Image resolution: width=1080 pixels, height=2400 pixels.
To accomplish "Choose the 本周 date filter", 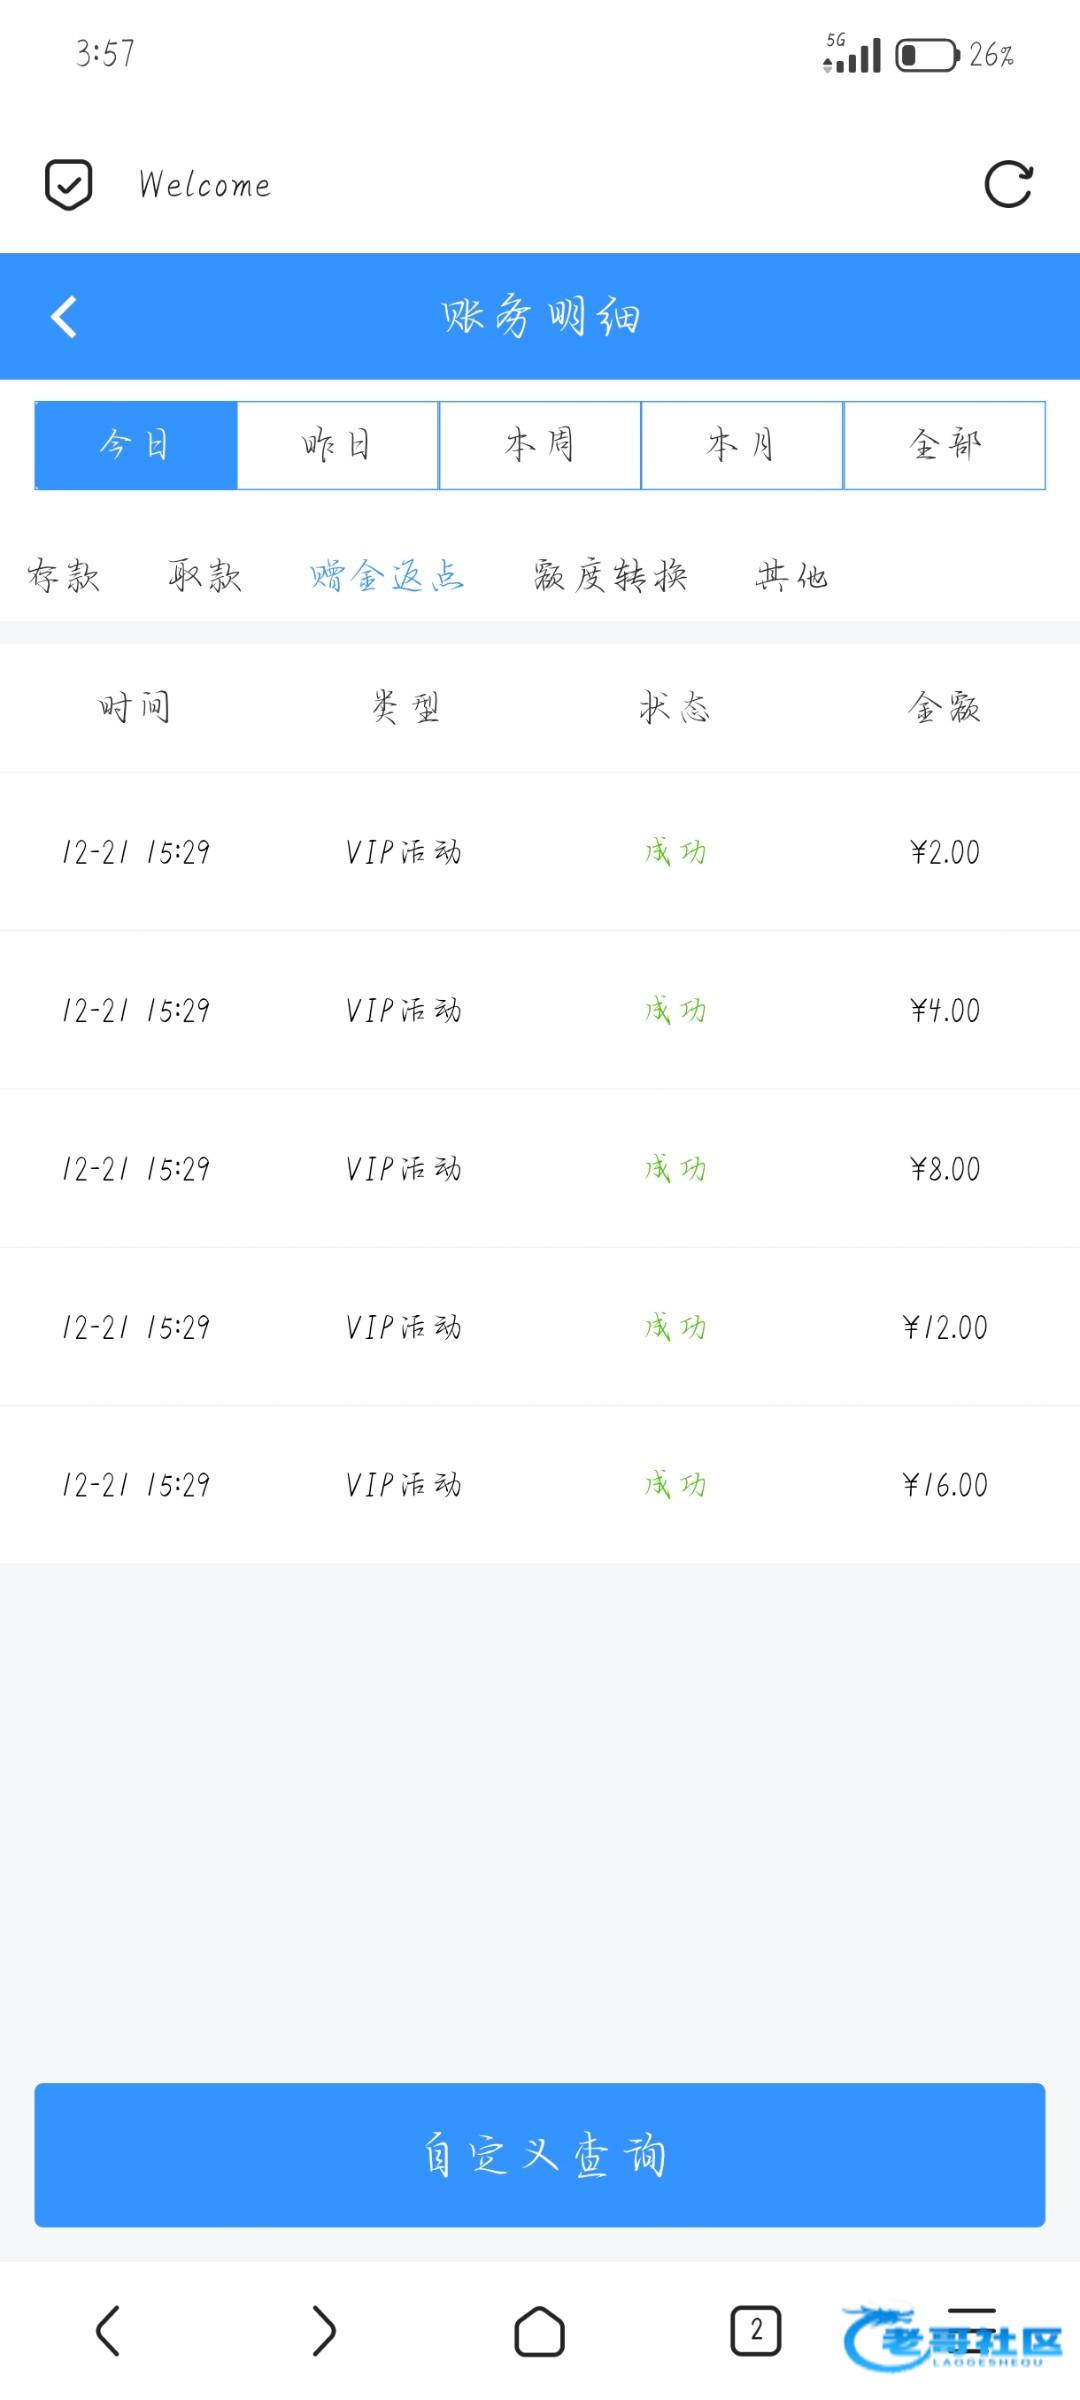I will [x=540, y=445].
